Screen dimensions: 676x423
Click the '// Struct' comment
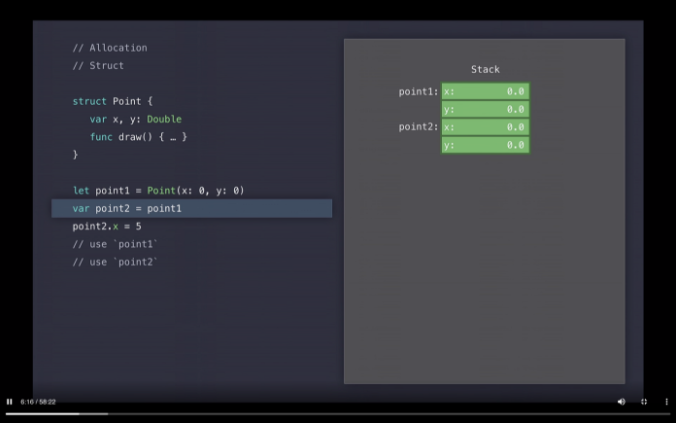coord(98,66)
